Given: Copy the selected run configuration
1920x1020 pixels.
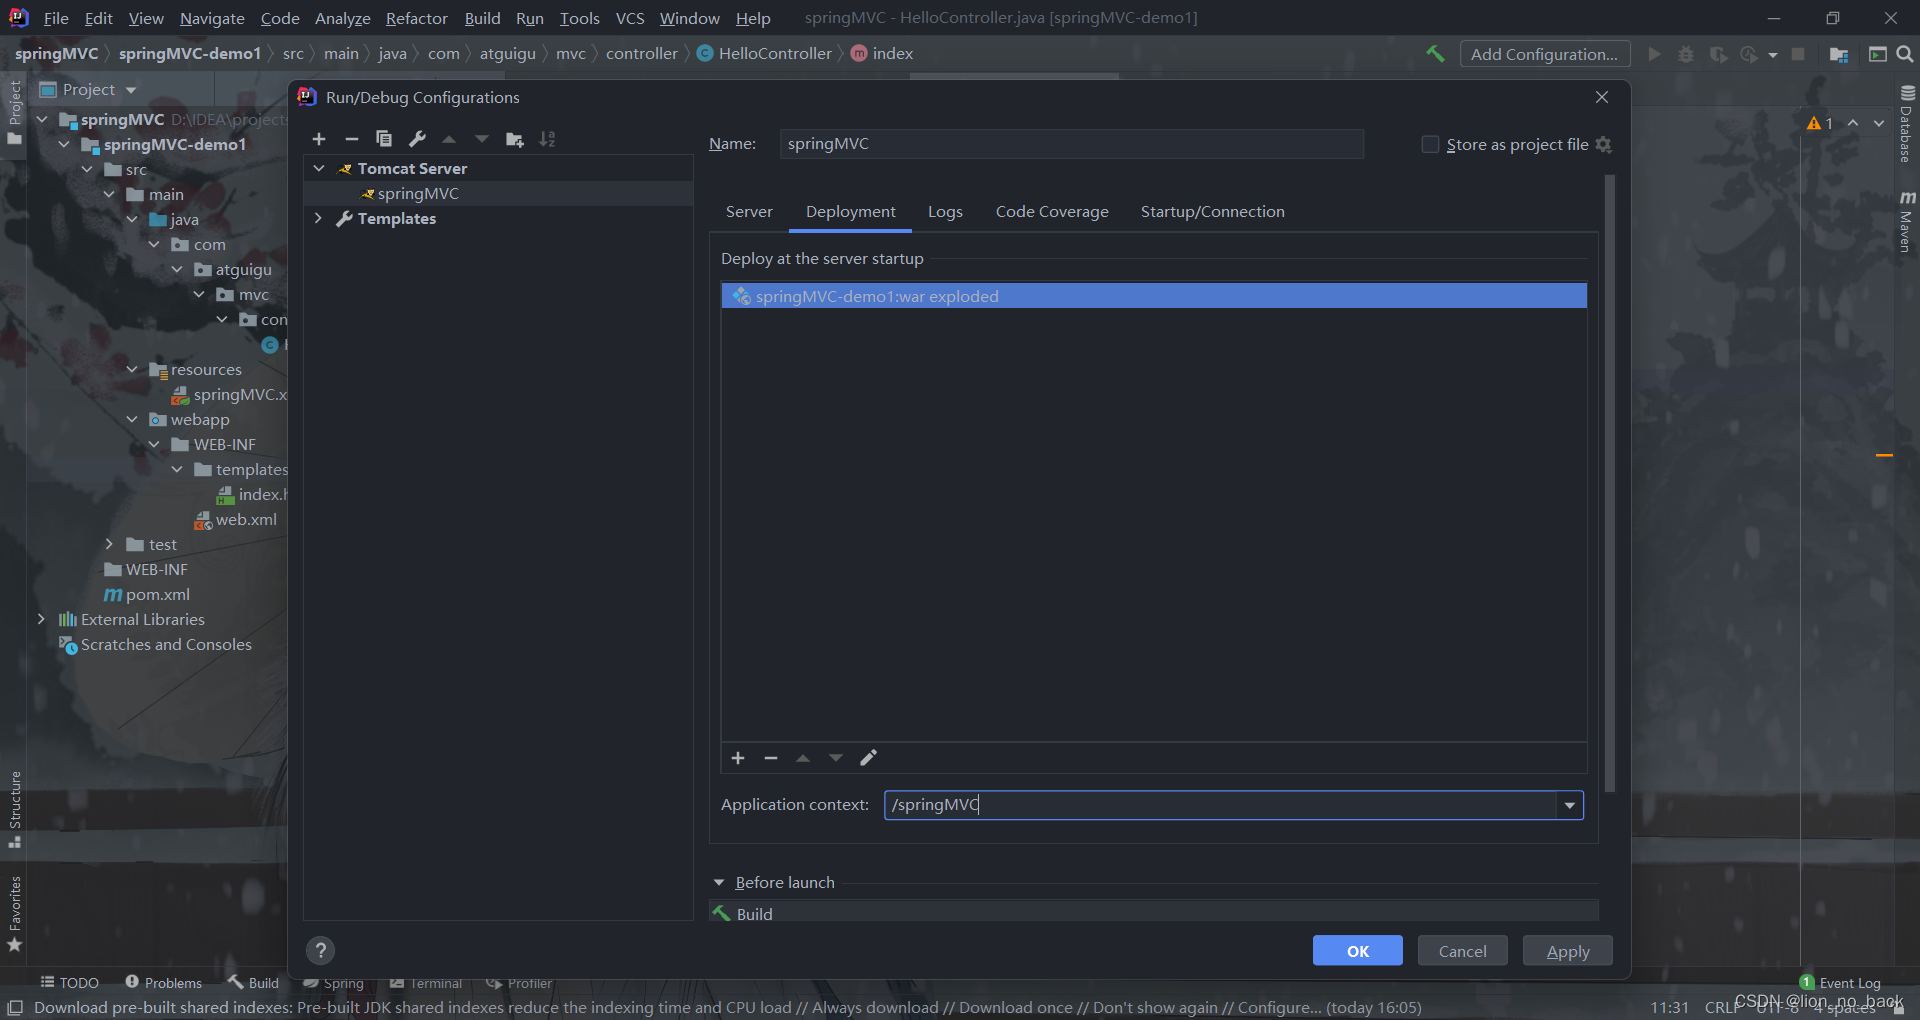Looking at the screenshot, I should pyautogui.click(x=384, y=139).
